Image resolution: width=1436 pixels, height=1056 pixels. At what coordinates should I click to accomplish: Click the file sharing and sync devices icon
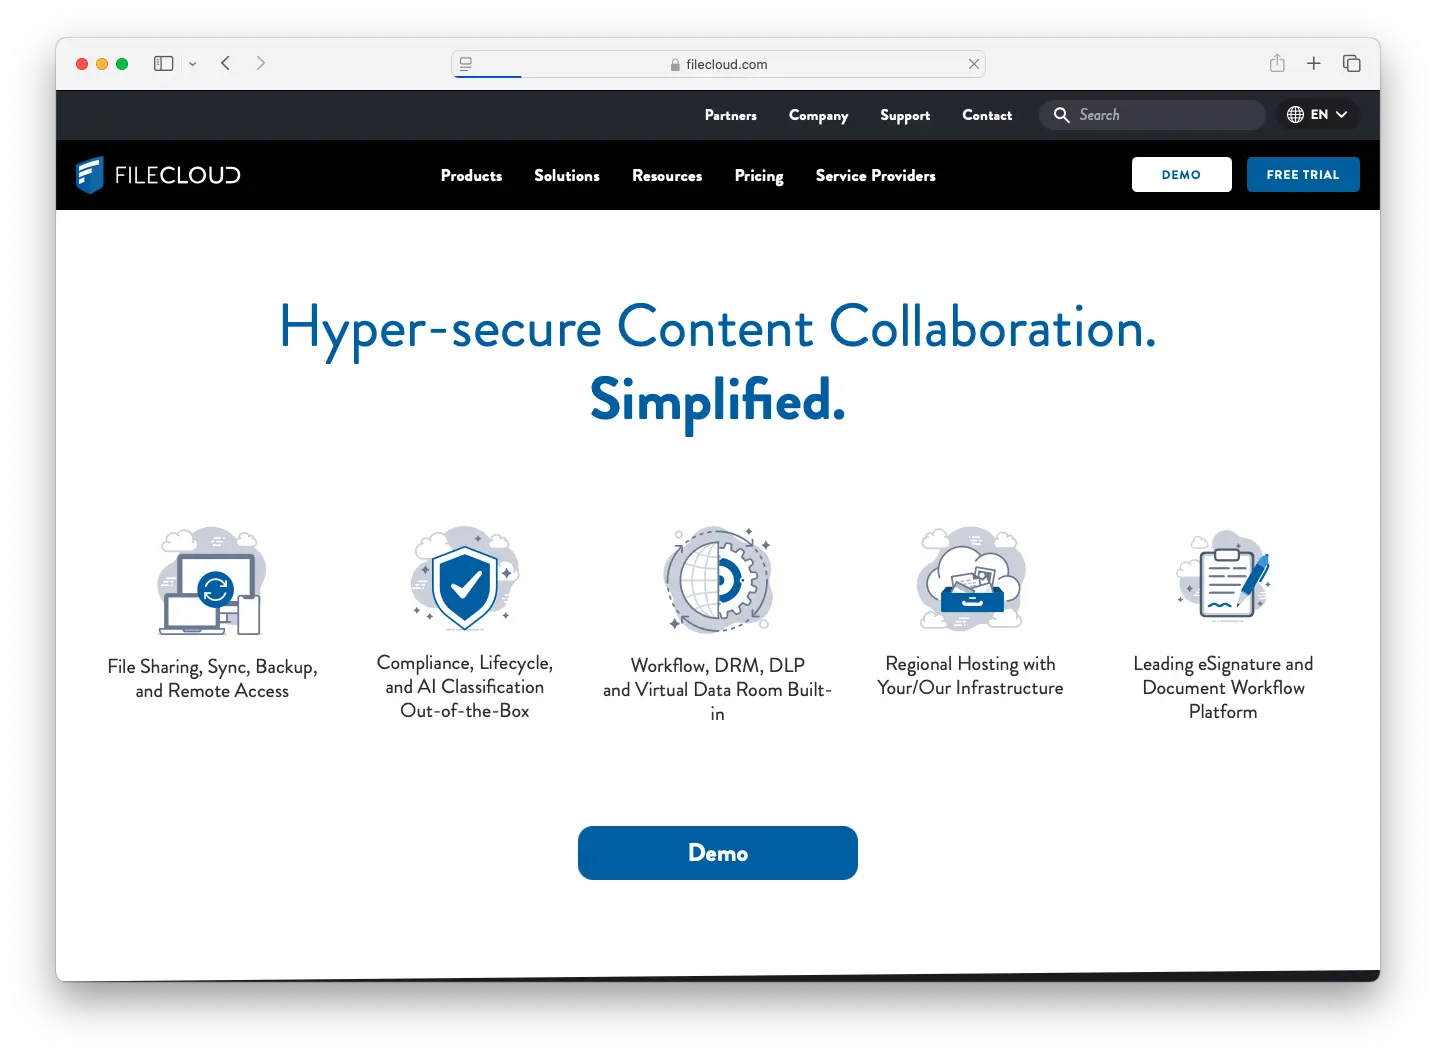coord(212,581)
